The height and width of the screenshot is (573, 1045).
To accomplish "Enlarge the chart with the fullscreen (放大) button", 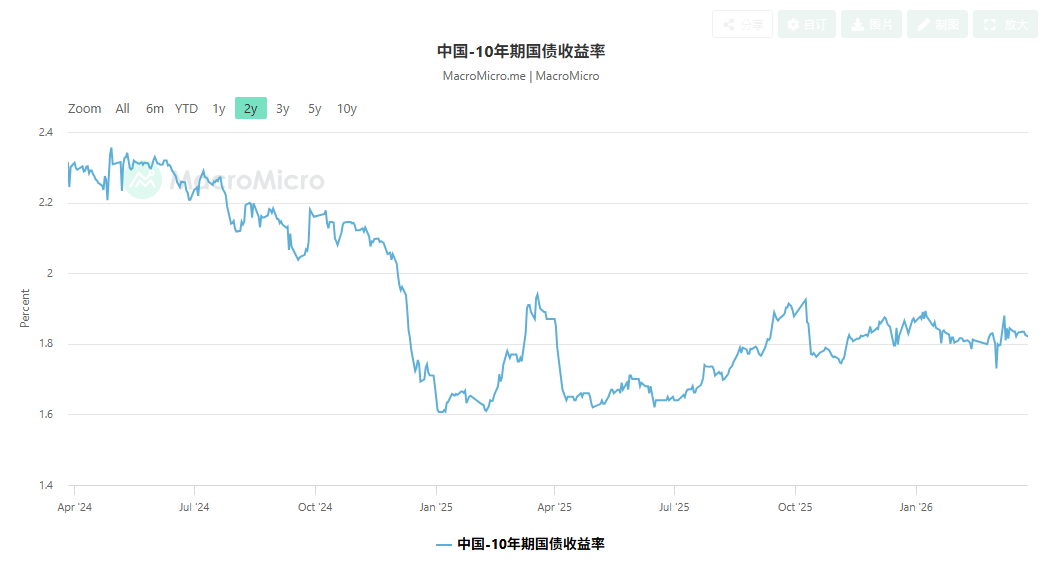I will (1005, 24).
